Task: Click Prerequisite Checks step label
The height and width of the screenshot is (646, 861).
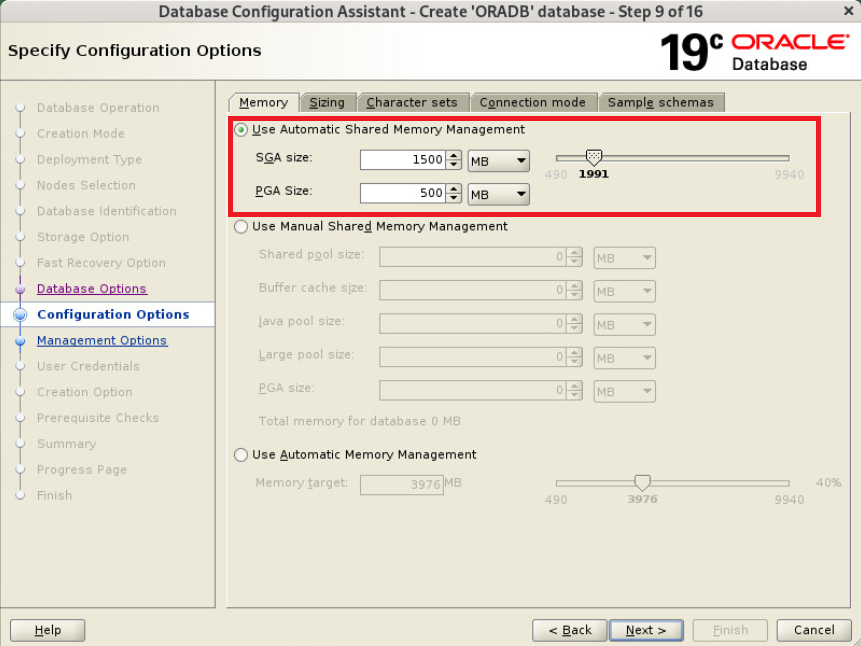Action: pos(98,418)
